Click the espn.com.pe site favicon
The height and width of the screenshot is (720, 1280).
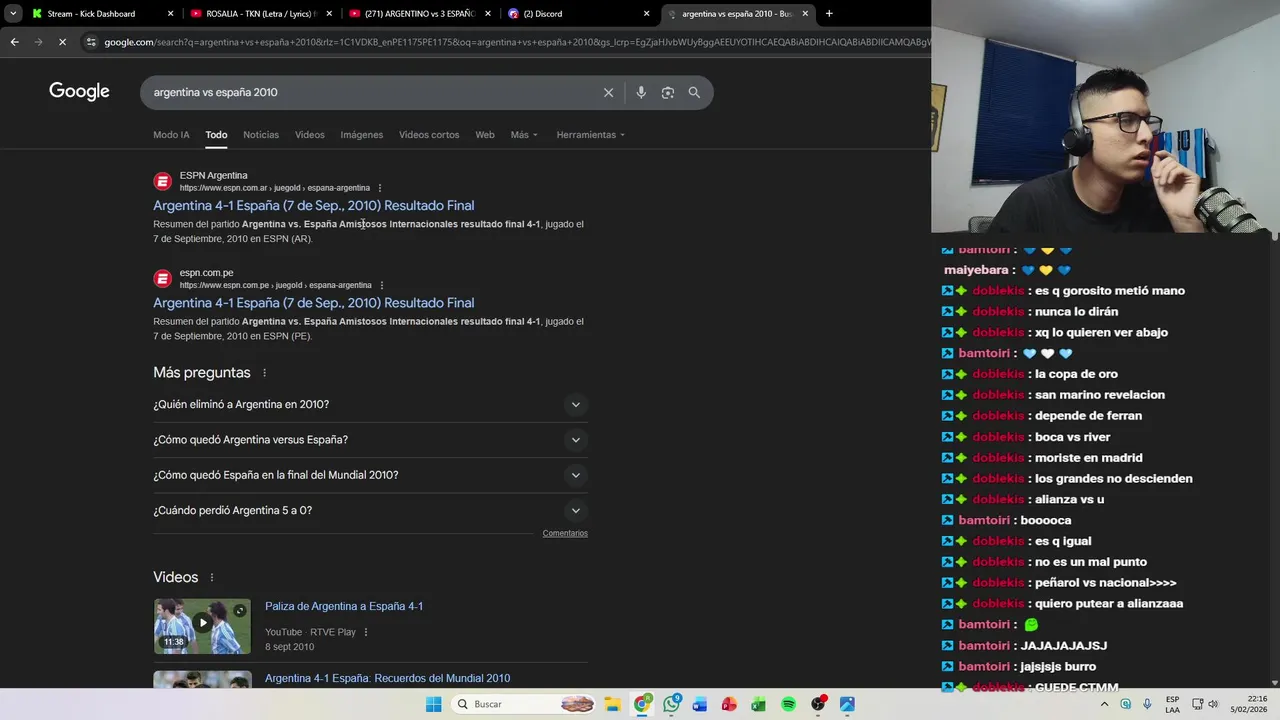coord(163,278)
